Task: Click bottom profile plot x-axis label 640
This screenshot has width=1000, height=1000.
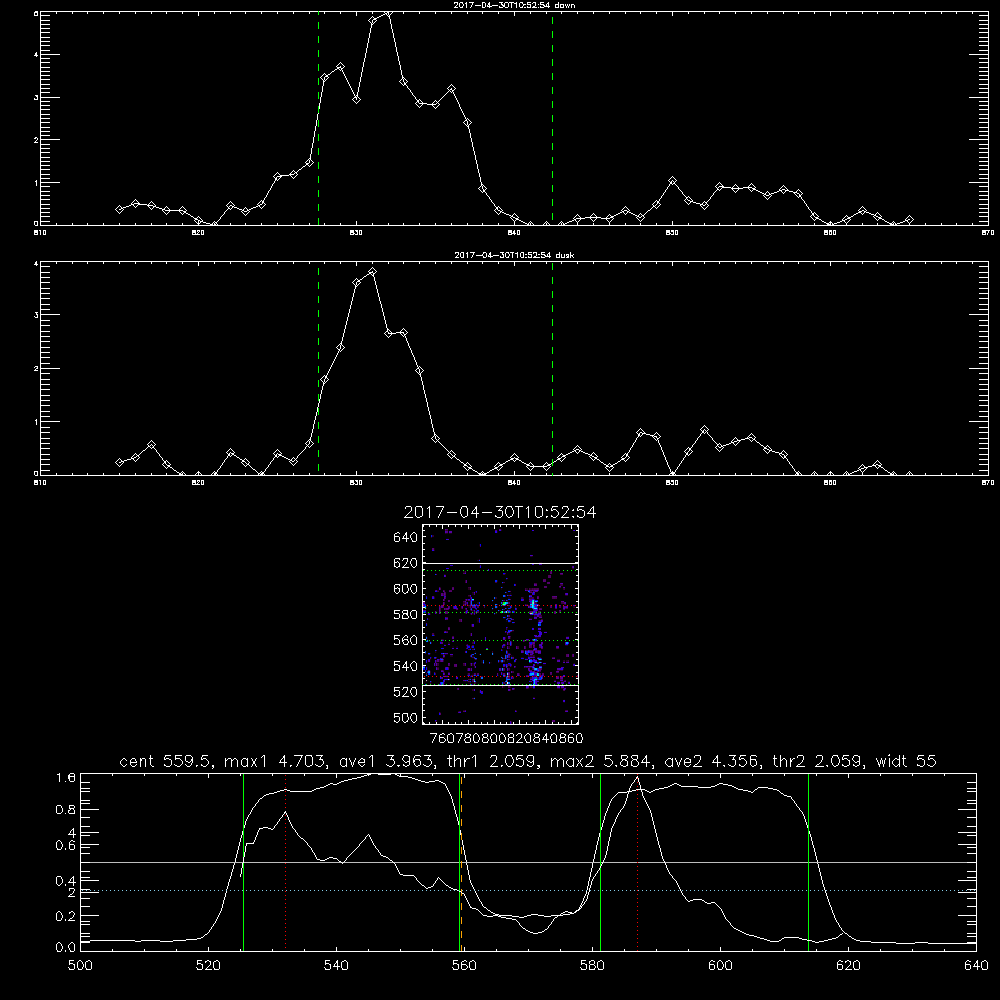Action: (x=976, y=966)
